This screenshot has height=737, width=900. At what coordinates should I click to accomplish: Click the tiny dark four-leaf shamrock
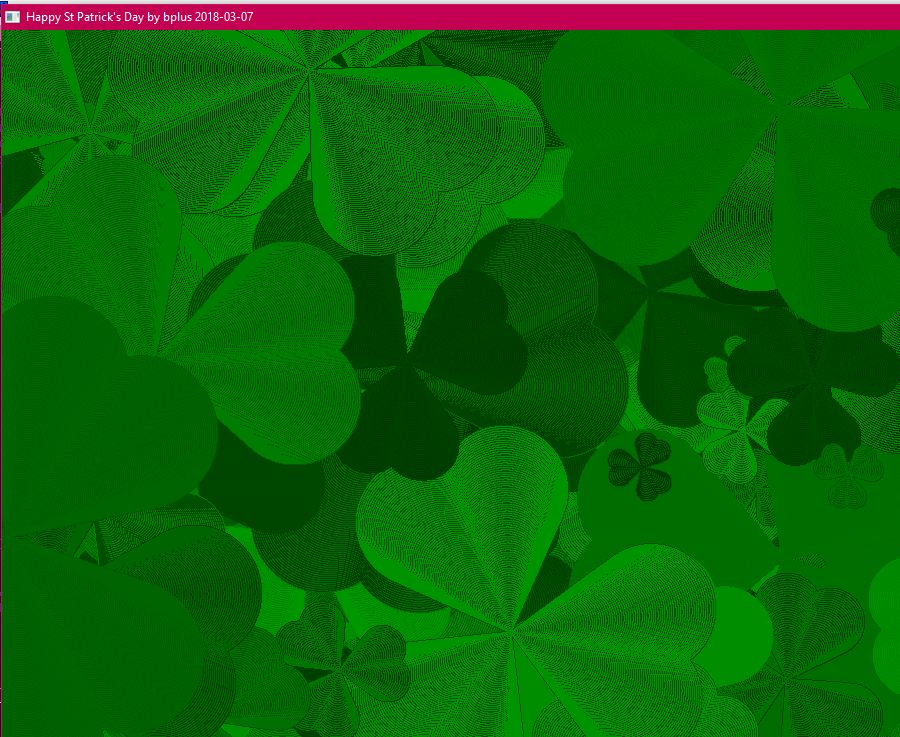640,465
